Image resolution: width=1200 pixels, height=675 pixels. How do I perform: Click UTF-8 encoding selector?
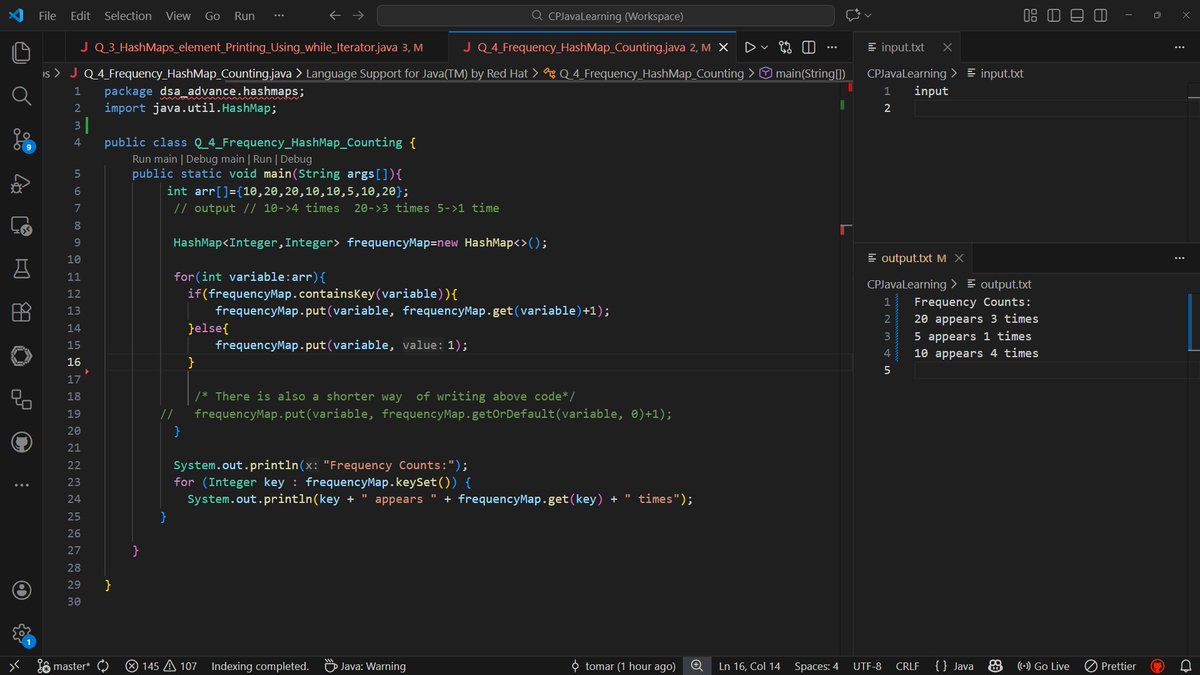866,666
